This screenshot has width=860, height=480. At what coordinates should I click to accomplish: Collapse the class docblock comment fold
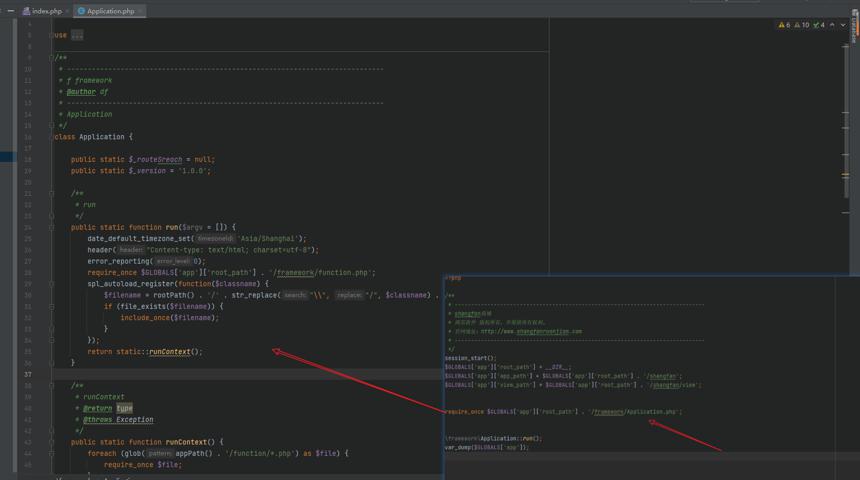click(52, 58)
